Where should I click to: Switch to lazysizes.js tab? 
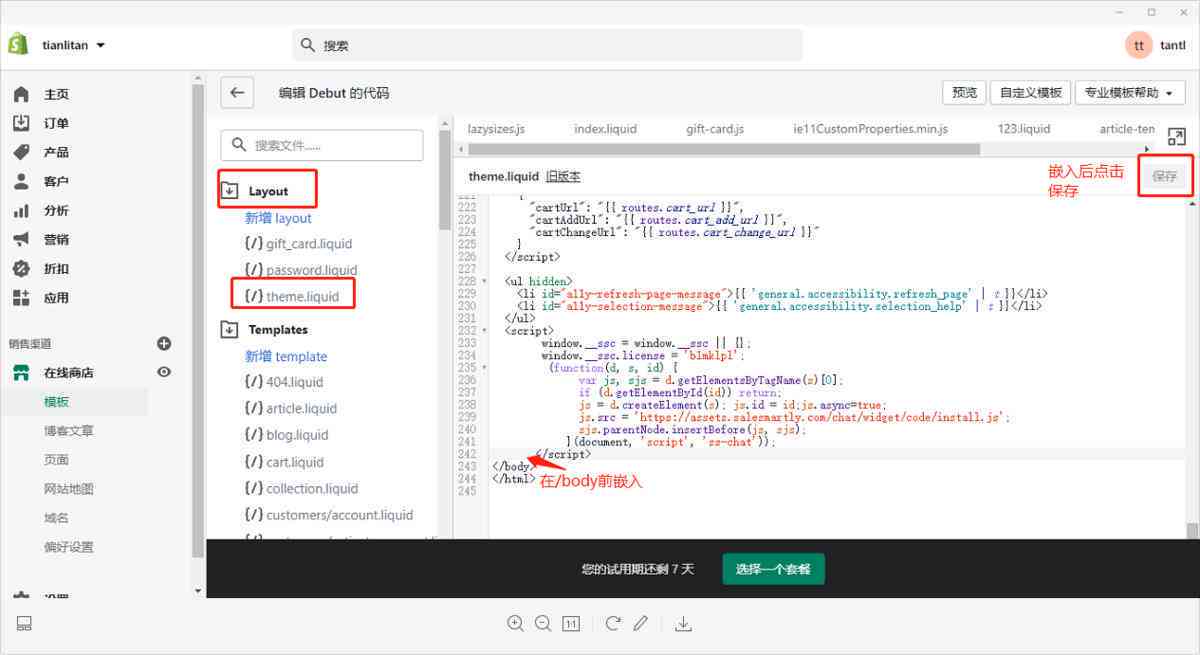(x=496, y=129)
